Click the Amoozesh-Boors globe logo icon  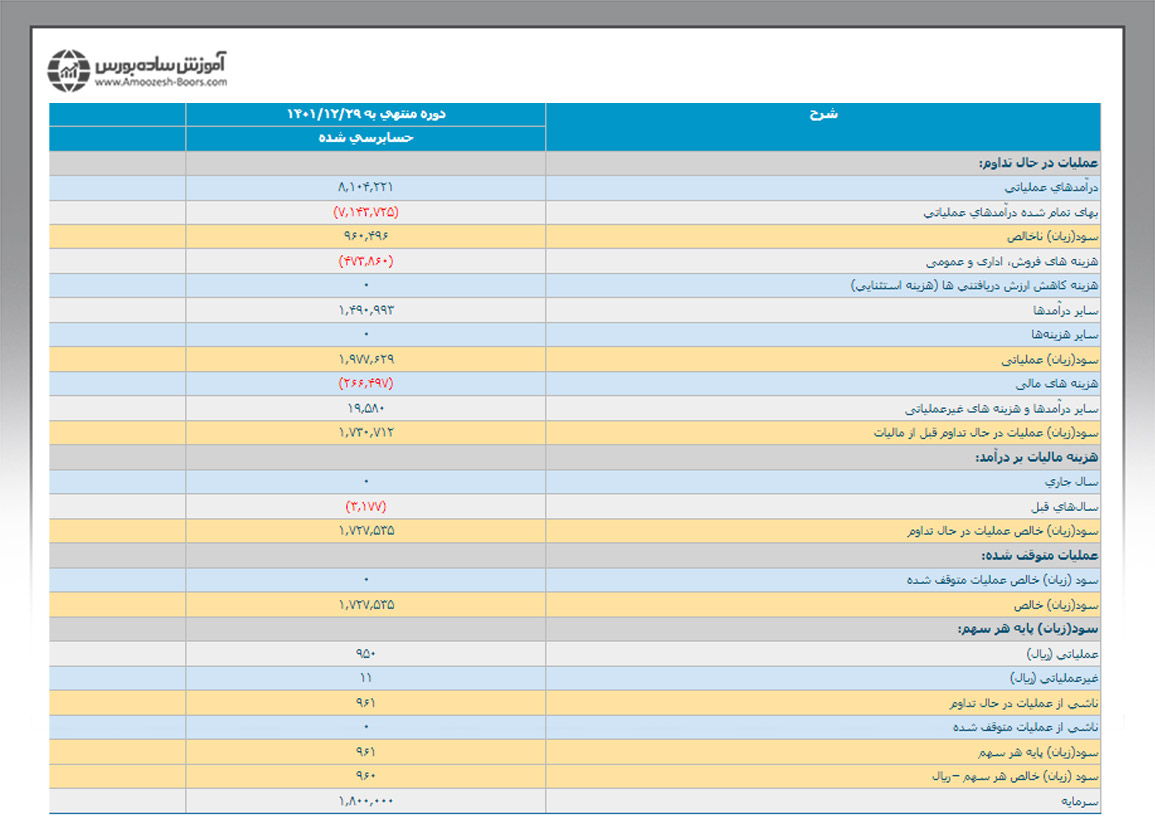[x=68, y=70]
